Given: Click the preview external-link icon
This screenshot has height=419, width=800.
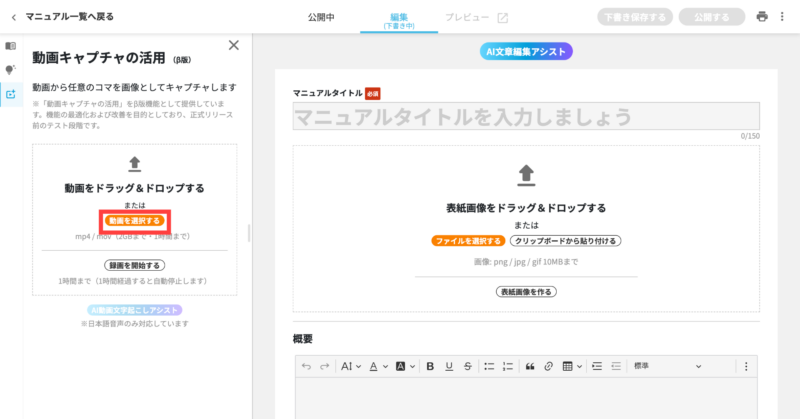Looking at the screenshot, I should point(503,18).
